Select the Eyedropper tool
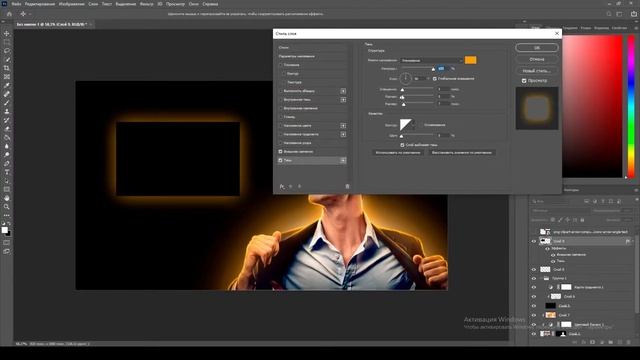Screen dimensions: 640x360 (7, 85)
